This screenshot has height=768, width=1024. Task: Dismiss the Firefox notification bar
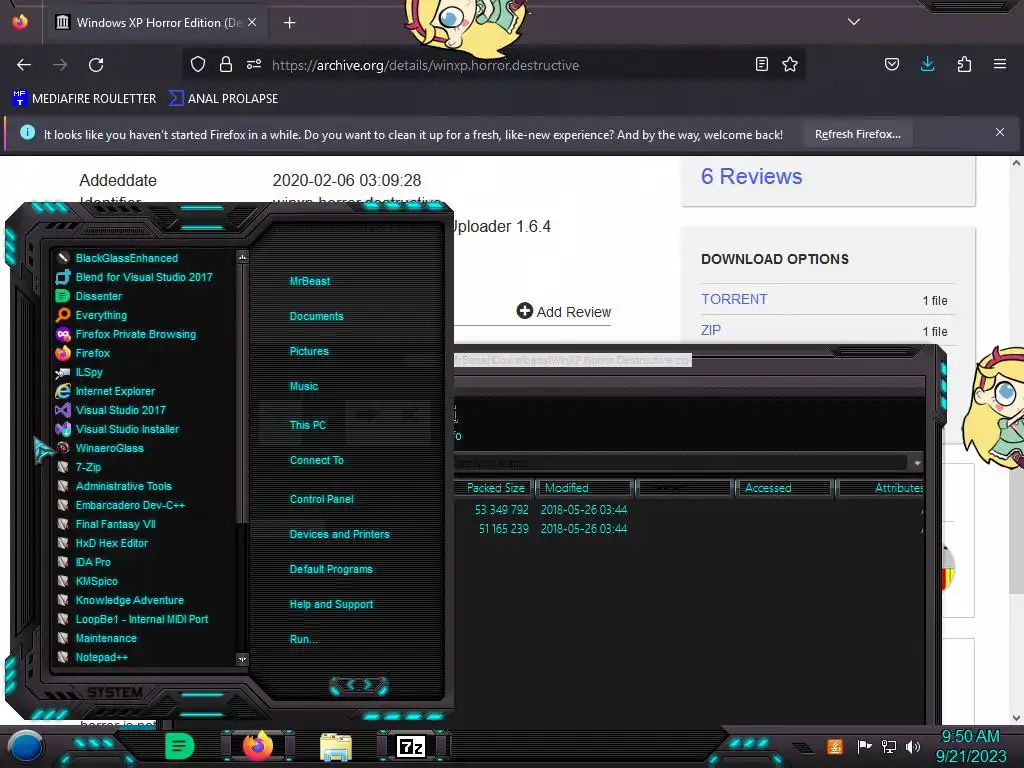(x=1000, y=132)
